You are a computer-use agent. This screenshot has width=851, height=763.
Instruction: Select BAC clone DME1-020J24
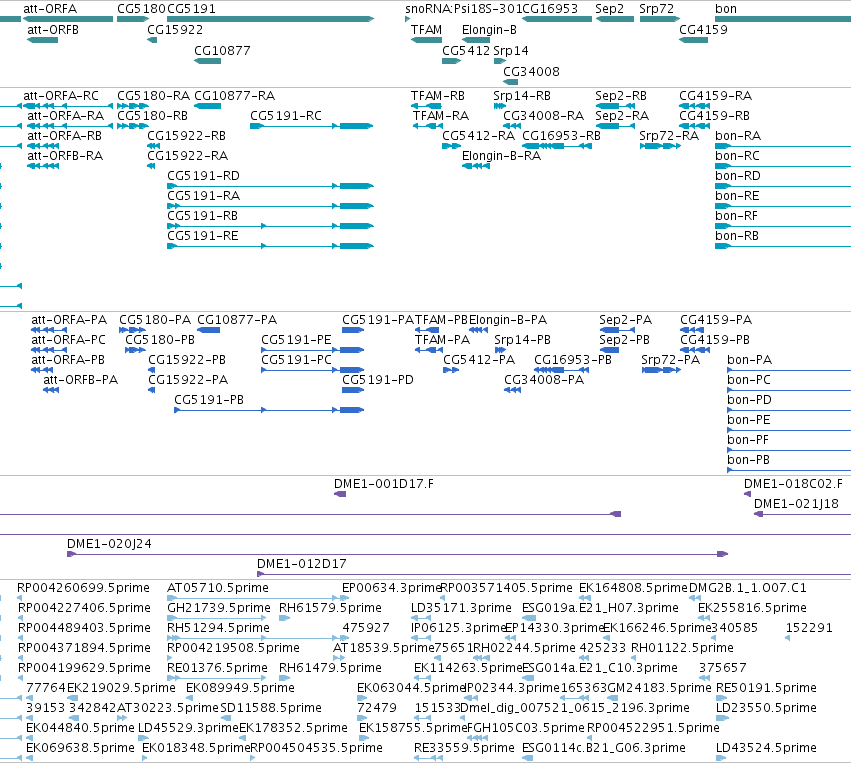coord(109,544)
